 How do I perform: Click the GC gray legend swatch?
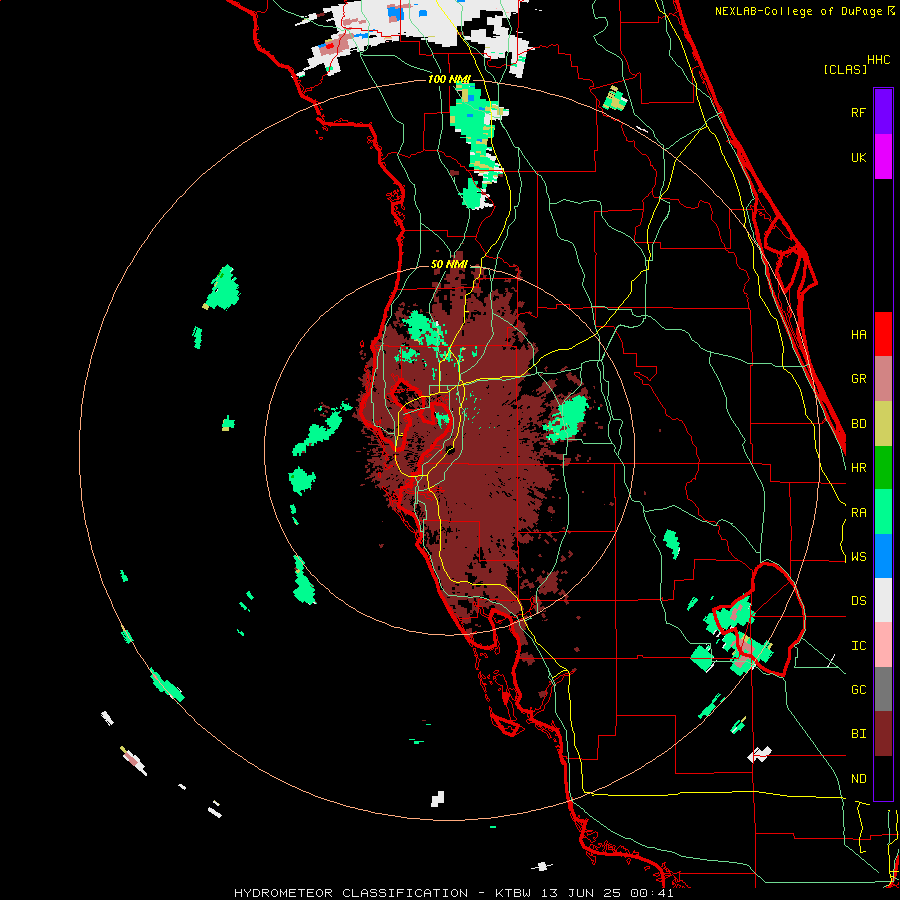click(883, 689)
